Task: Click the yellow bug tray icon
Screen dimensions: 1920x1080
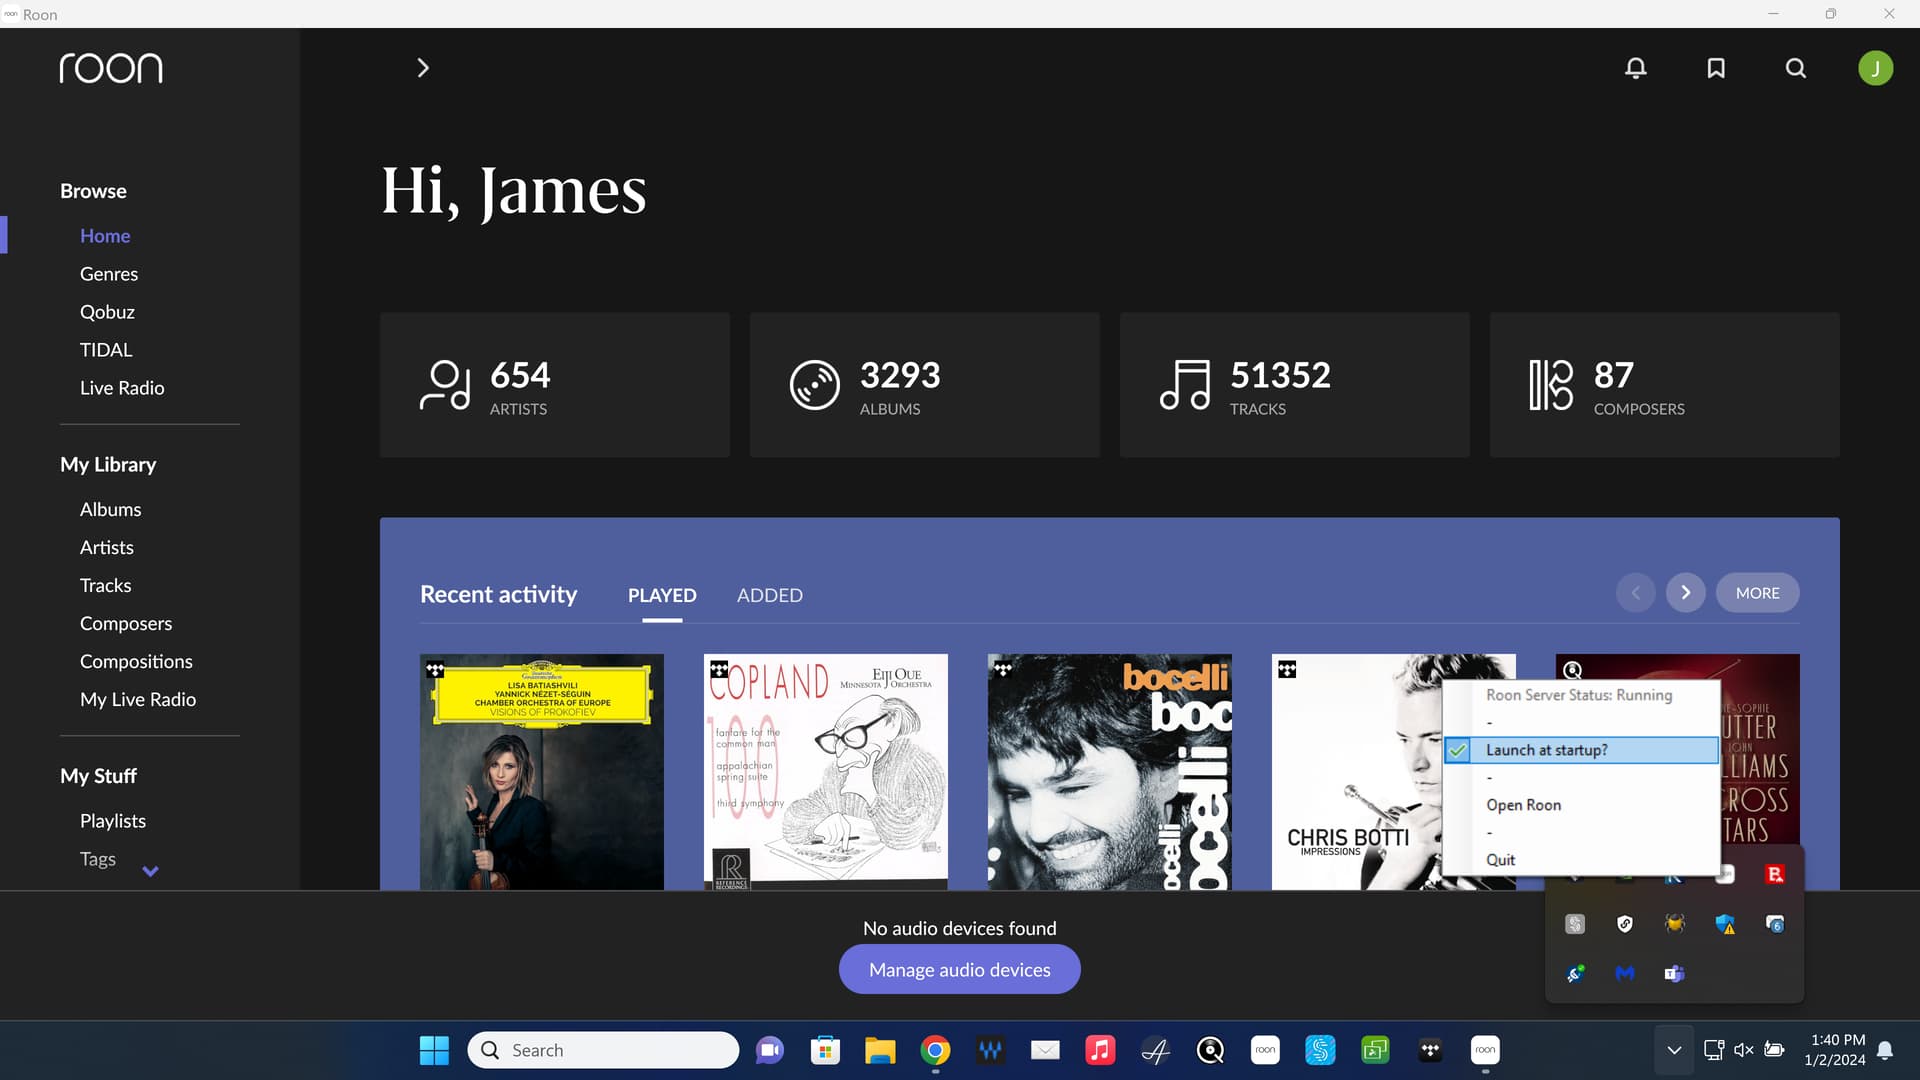Action: click(x=1675, y=924)
